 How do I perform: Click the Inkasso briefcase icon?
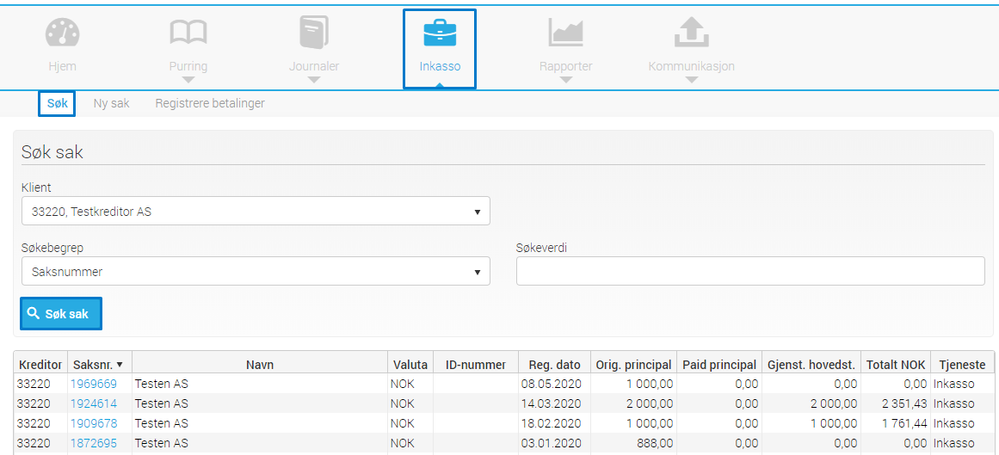click(x=440, y=32)
